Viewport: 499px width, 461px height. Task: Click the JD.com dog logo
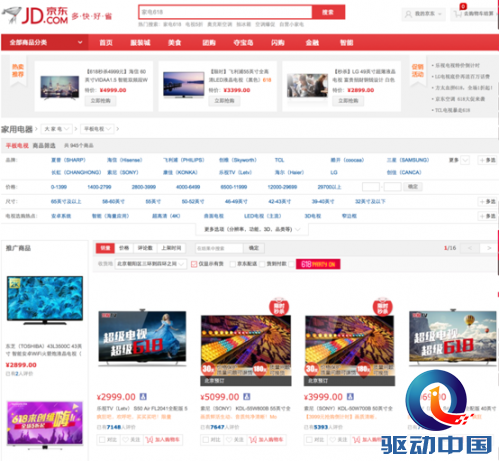tap(11, 15)
